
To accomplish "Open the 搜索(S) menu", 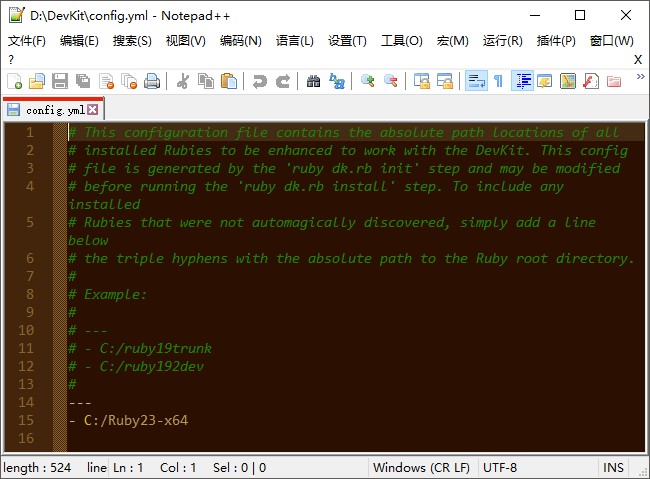I will 132,41.
